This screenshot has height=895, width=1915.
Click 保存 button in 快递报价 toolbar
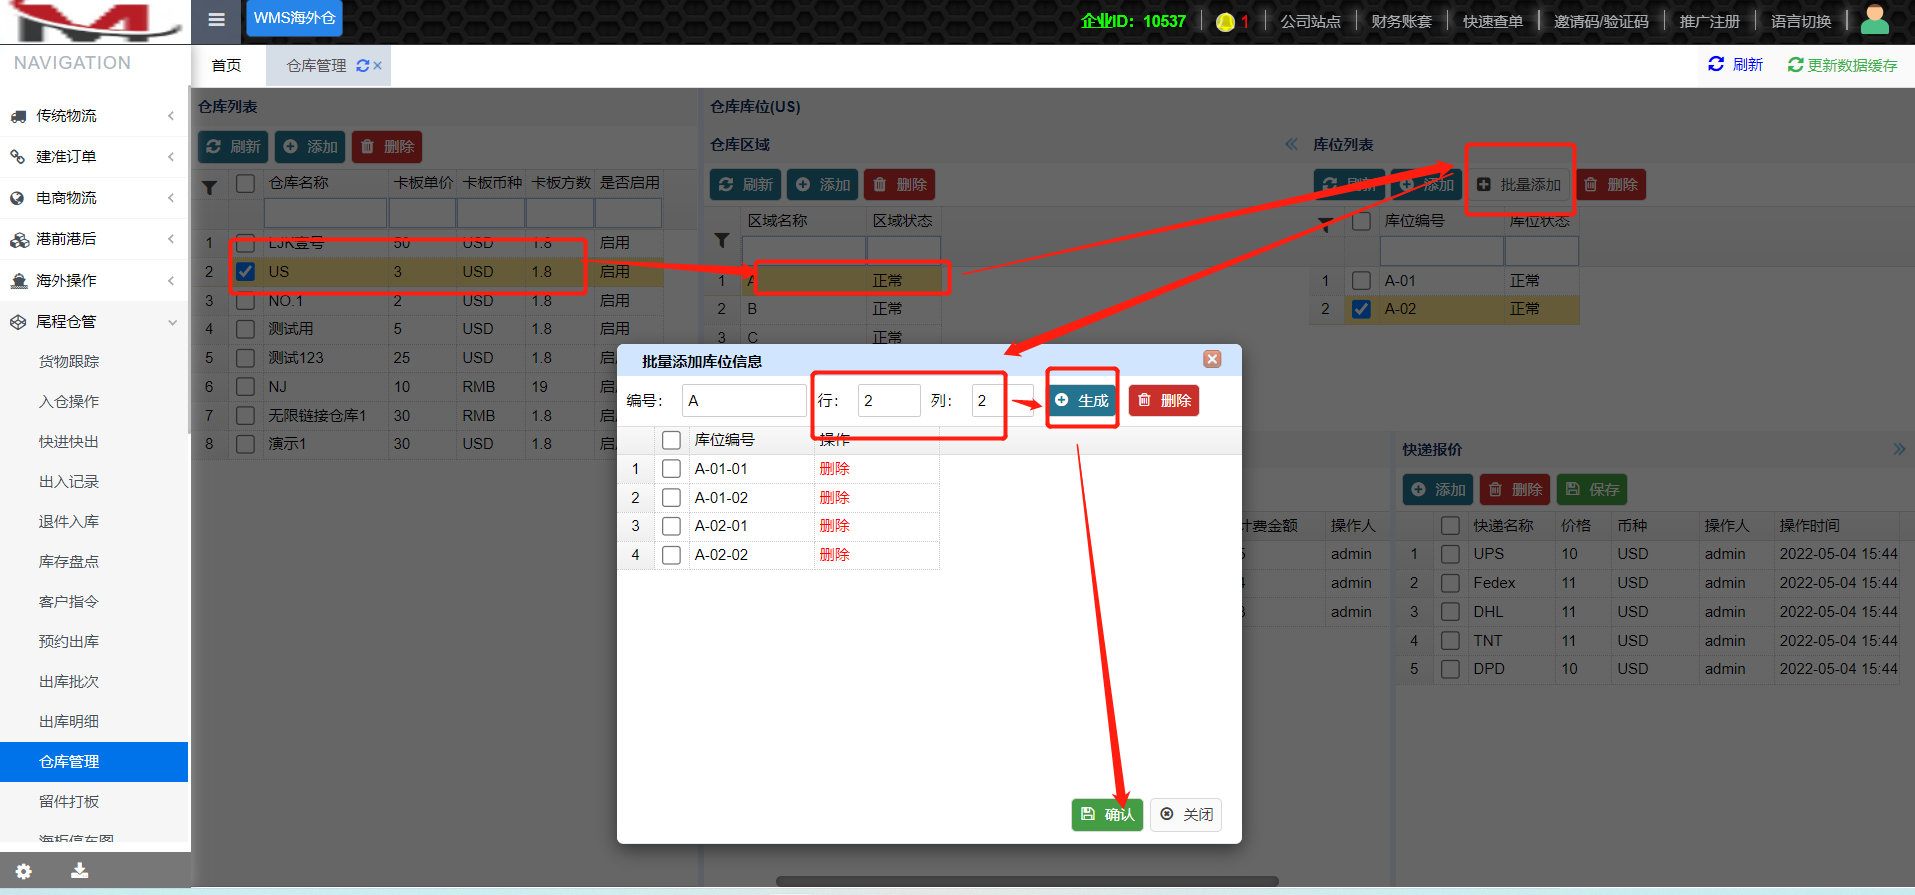coord(1592,490)
